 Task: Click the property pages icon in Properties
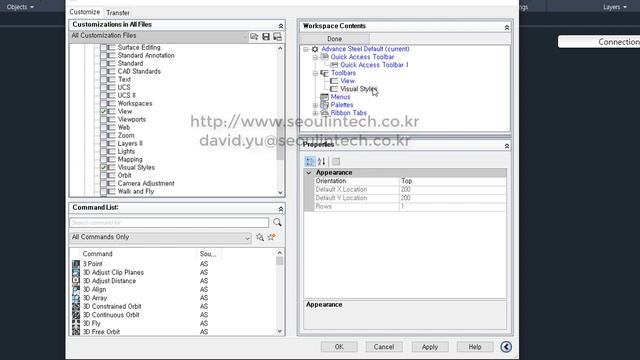pyautogui.click(x=336, y=161)
